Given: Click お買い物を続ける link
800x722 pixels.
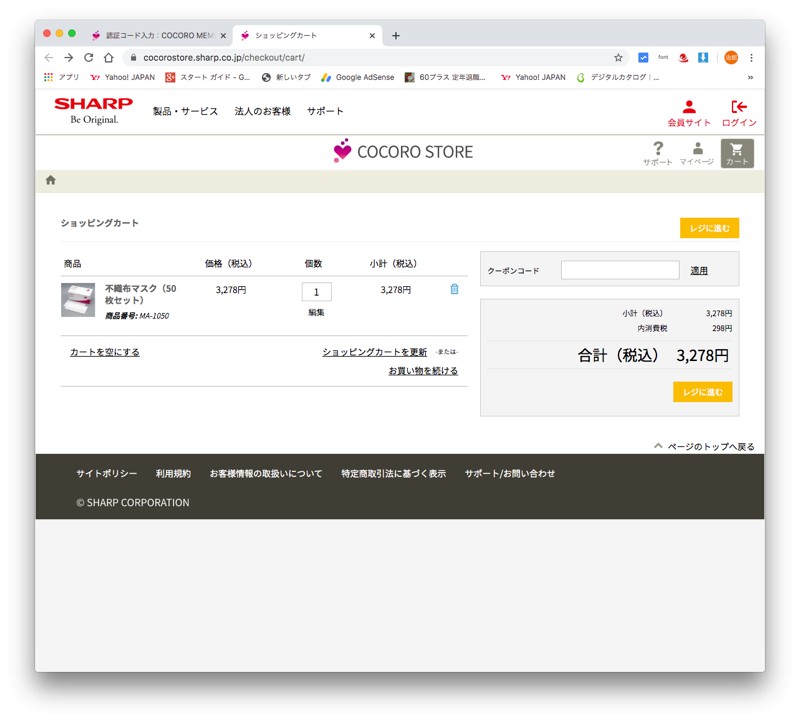Looking at the screenshot, I should (x=423, y=371).
